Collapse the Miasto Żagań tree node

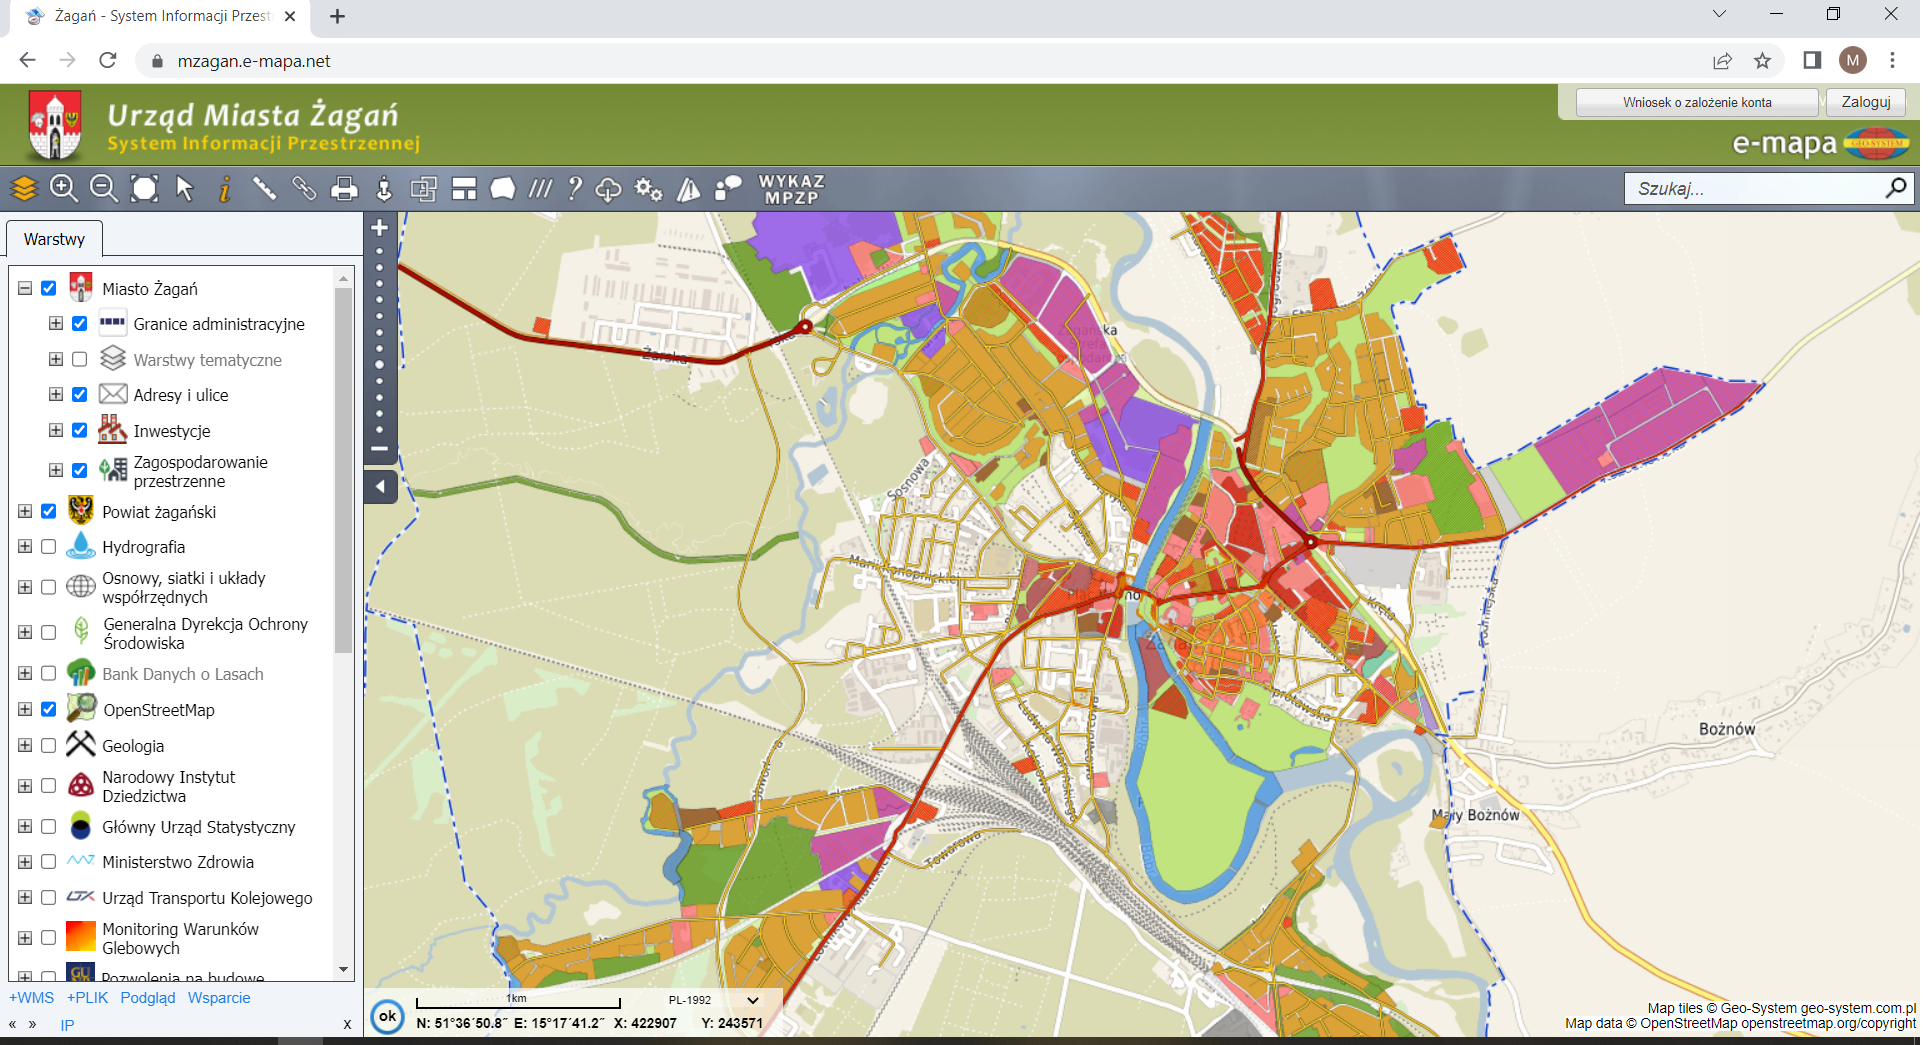point(25,288)
